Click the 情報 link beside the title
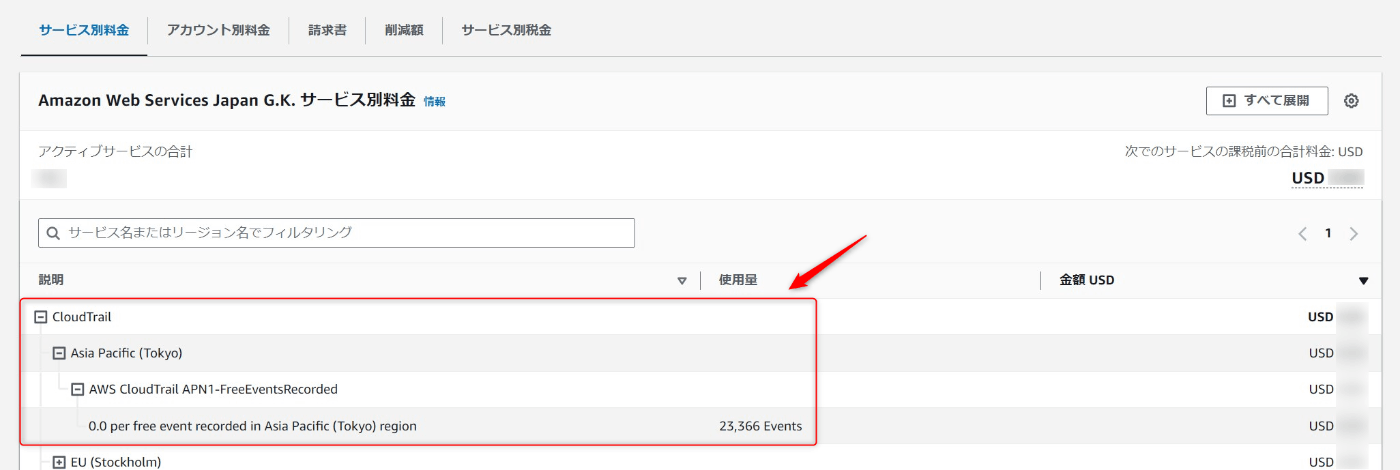 coord(434,101)
